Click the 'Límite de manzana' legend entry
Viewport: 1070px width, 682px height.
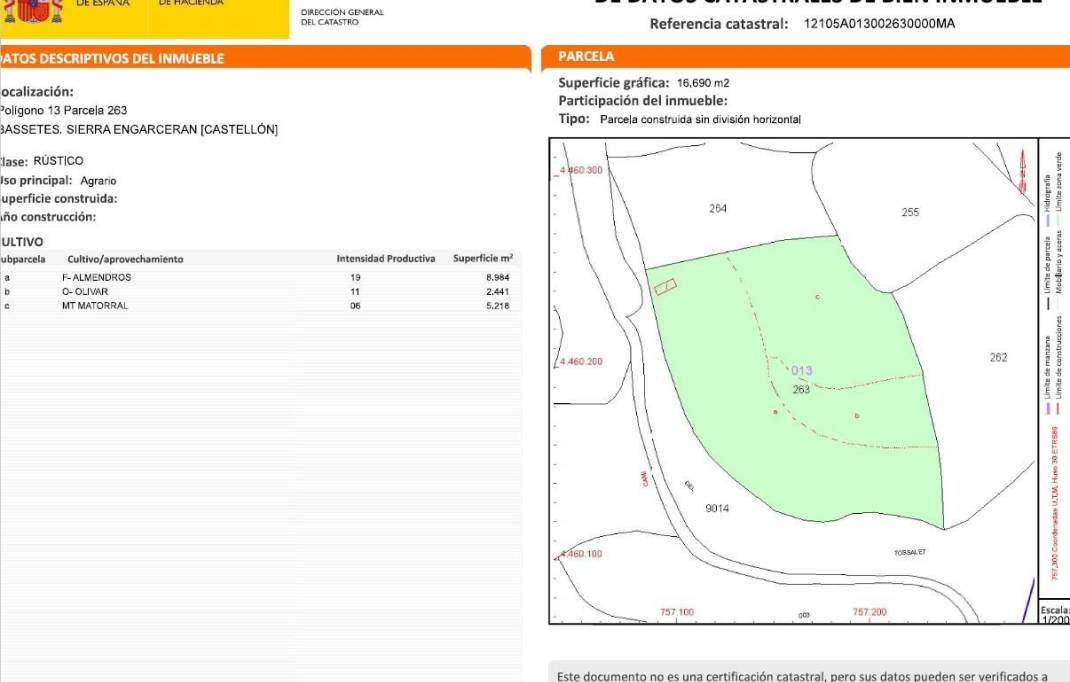[1047, 373]
